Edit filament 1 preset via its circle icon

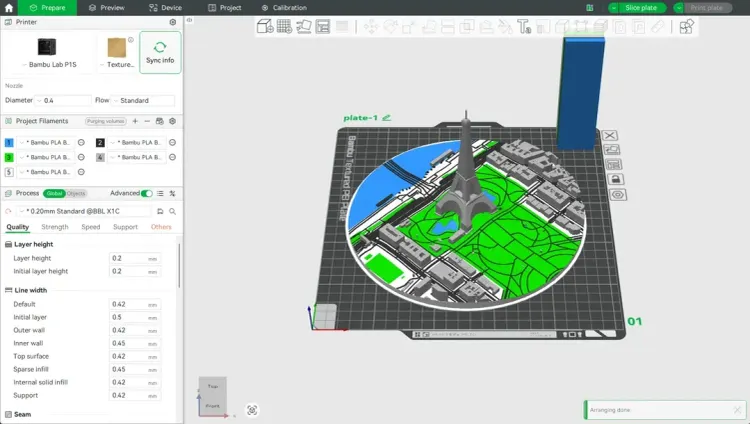81,142
